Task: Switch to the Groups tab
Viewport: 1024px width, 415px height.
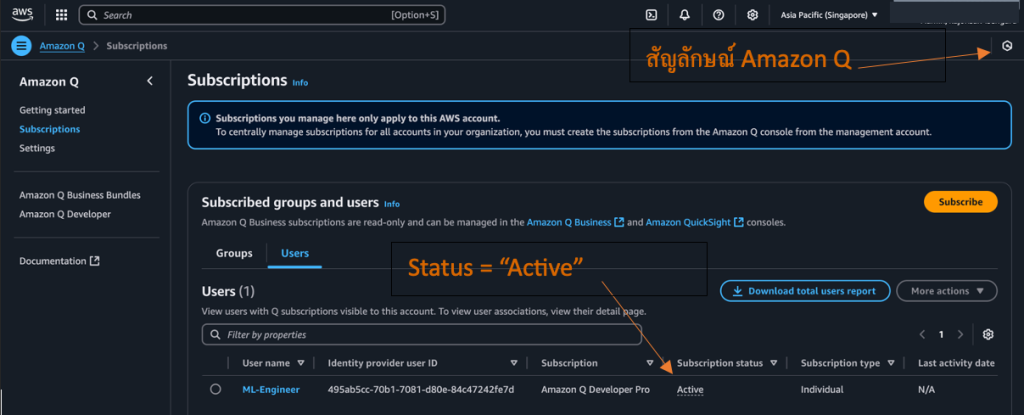Action: pyautogui.click(x=234, y=253)
